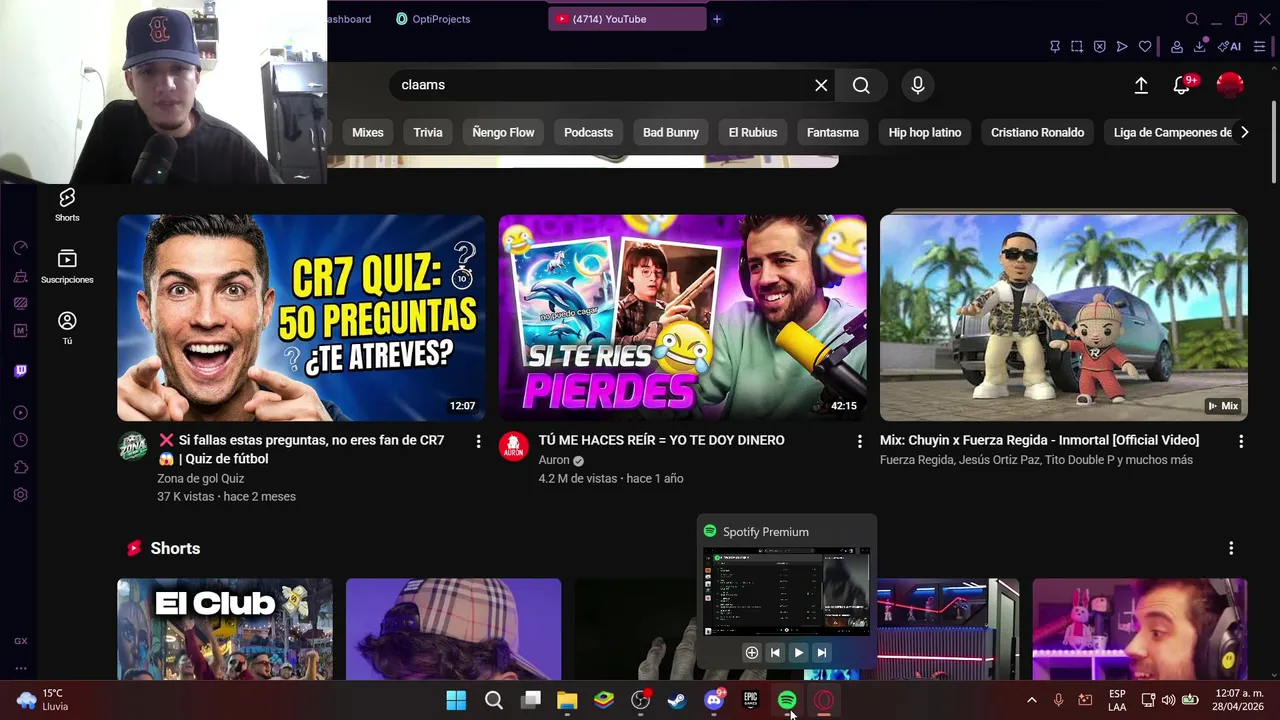The image size is (1280, 720).
Task: Open GX Control speedometer in Opera sidebar
Action: (x=20, y=248)
